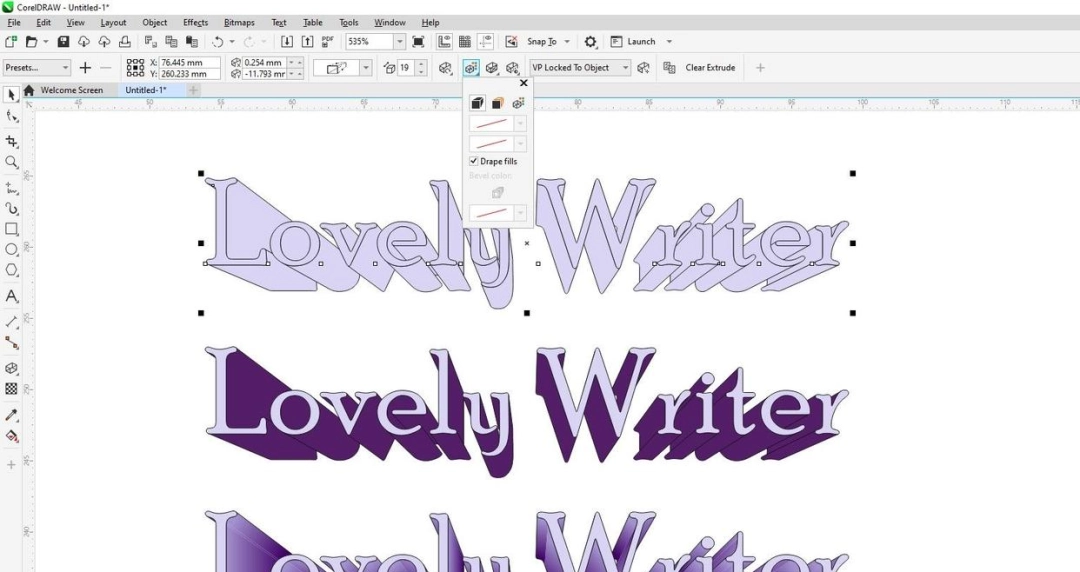Click the Welcome Screen home icon

point(29,90)
